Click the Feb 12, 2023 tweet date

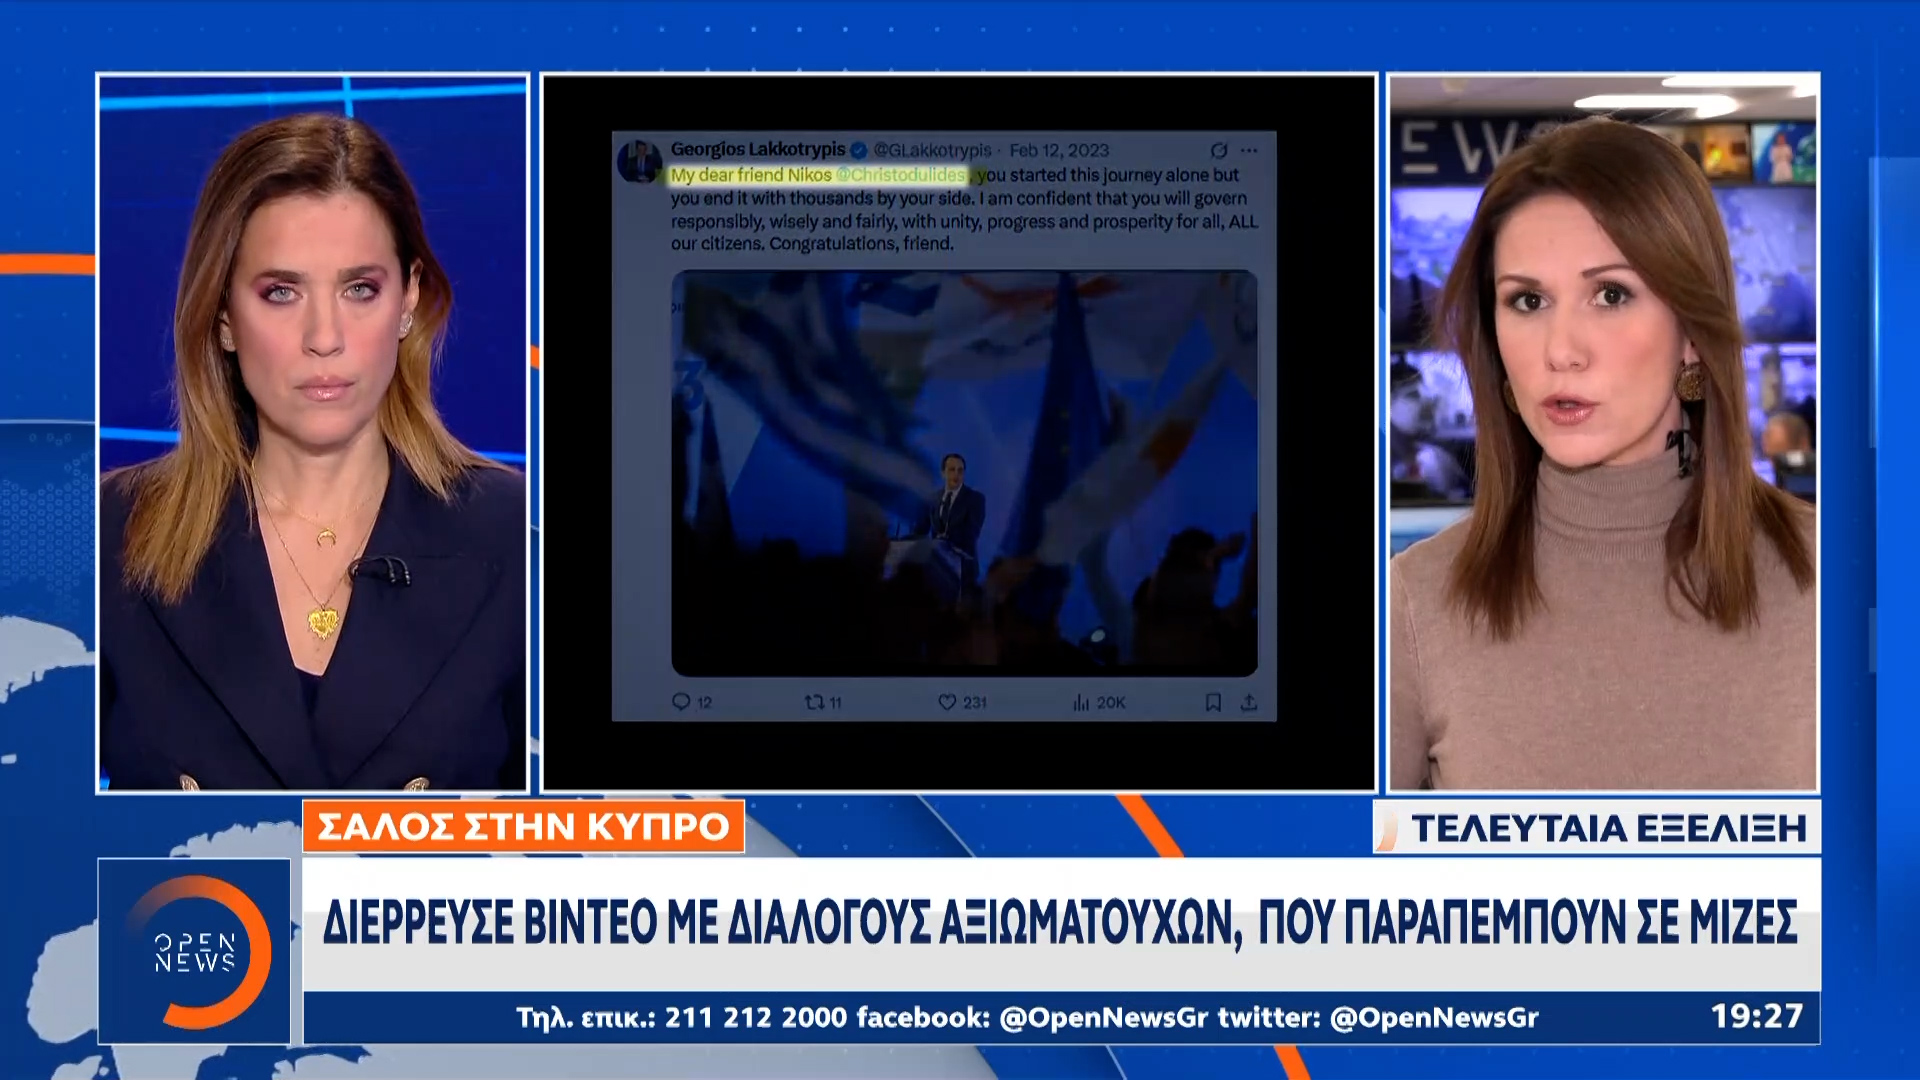coord(1059,150)
